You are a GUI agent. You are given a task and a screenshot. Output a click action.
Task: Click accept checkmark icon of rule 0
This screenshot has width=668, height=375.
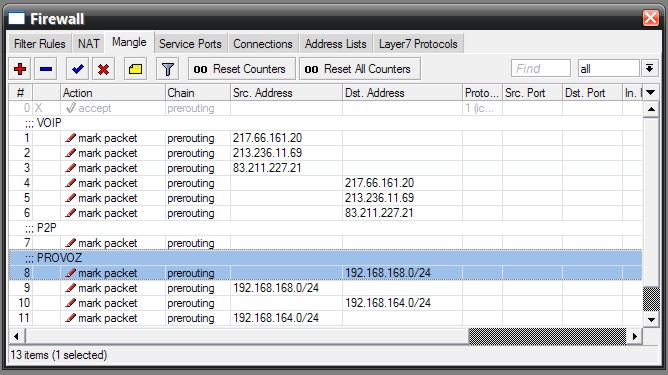click(71, 108)
